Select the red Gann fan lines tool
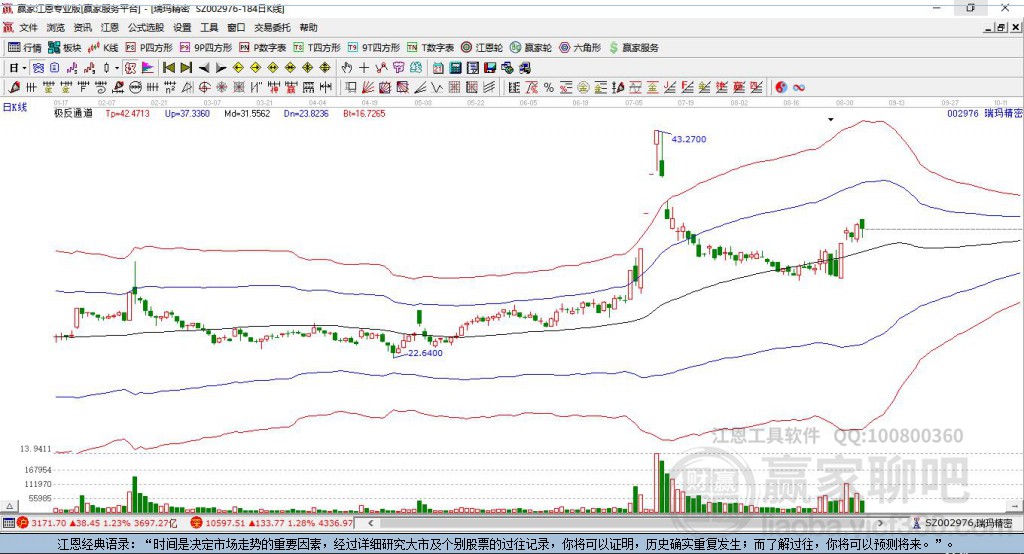Screen dimensions: 1024x554 [368, 88]
